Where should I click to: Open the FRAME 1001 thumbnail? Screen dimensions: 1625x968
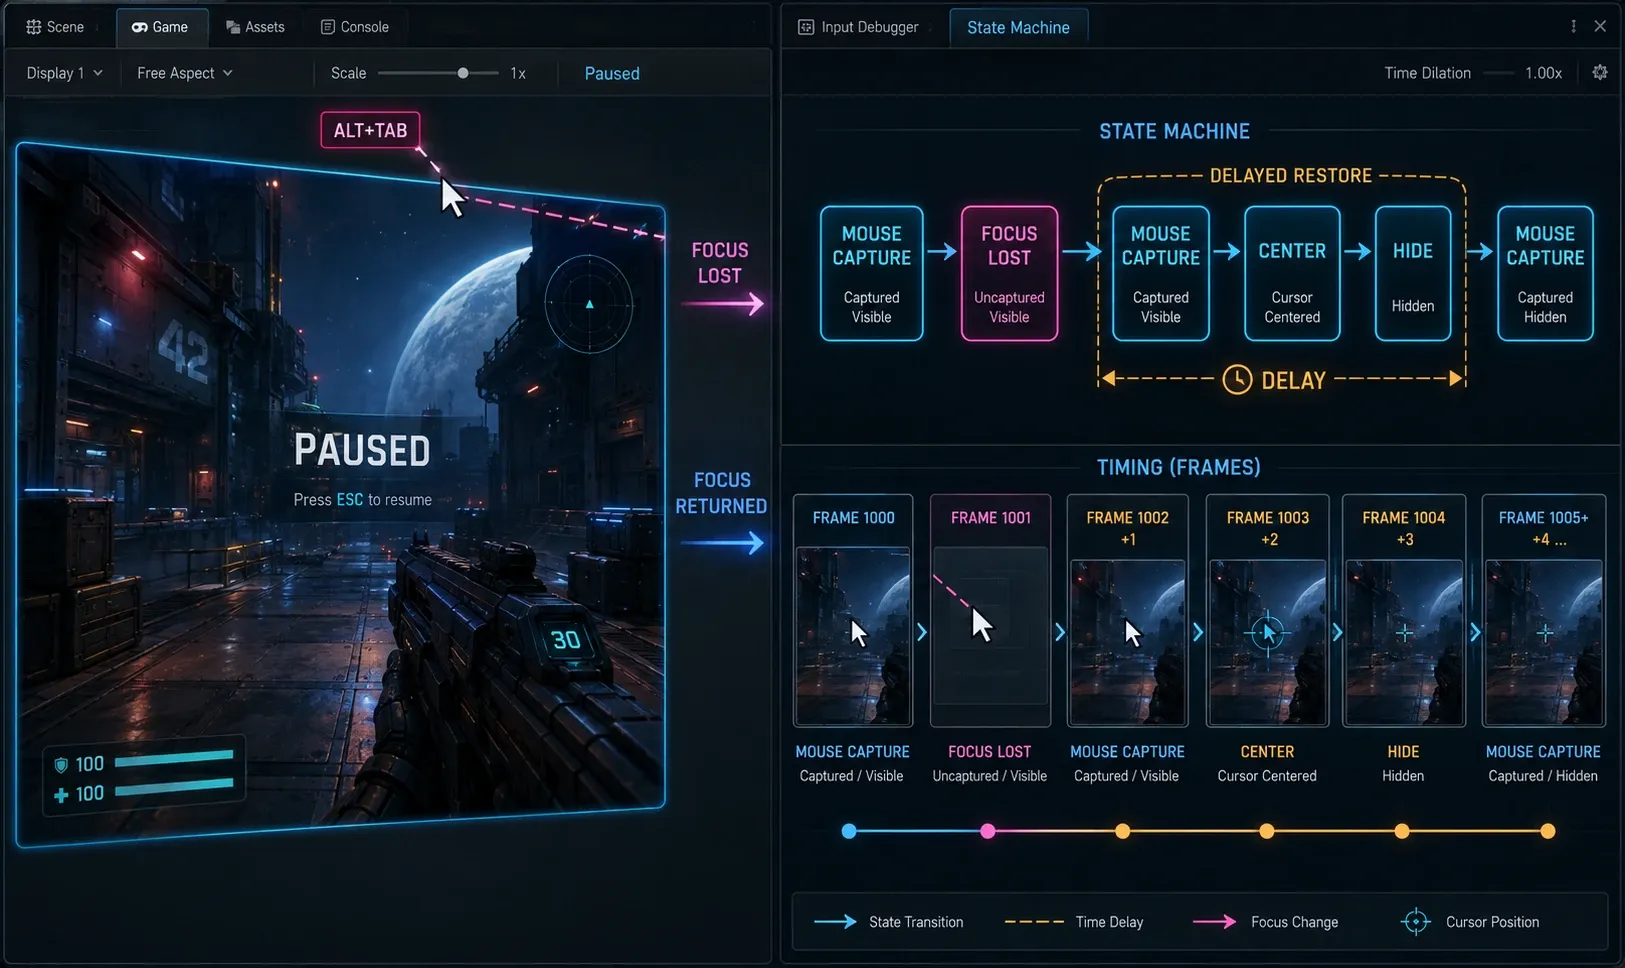pyautogui.click(x=990, y=626)
